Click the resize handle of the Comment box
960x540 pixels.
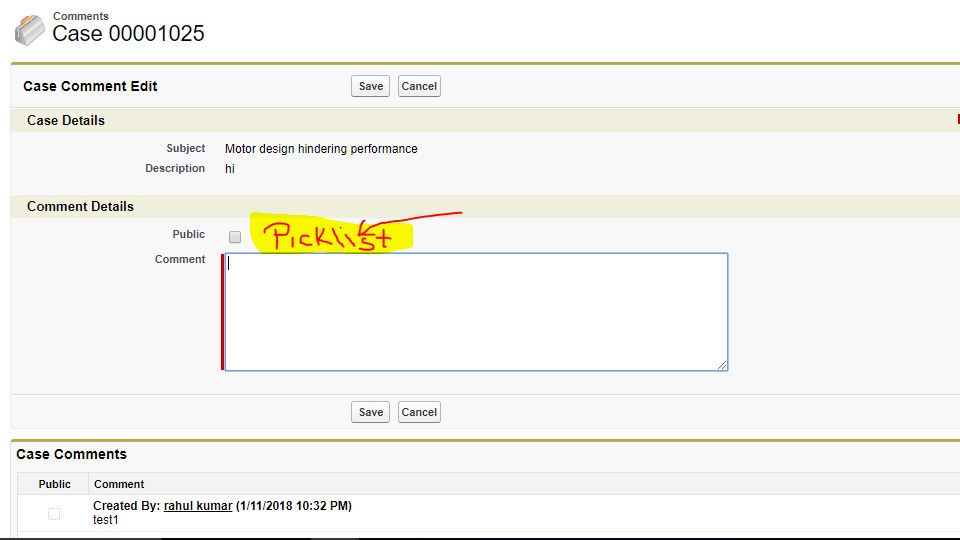tap(721, 364)
